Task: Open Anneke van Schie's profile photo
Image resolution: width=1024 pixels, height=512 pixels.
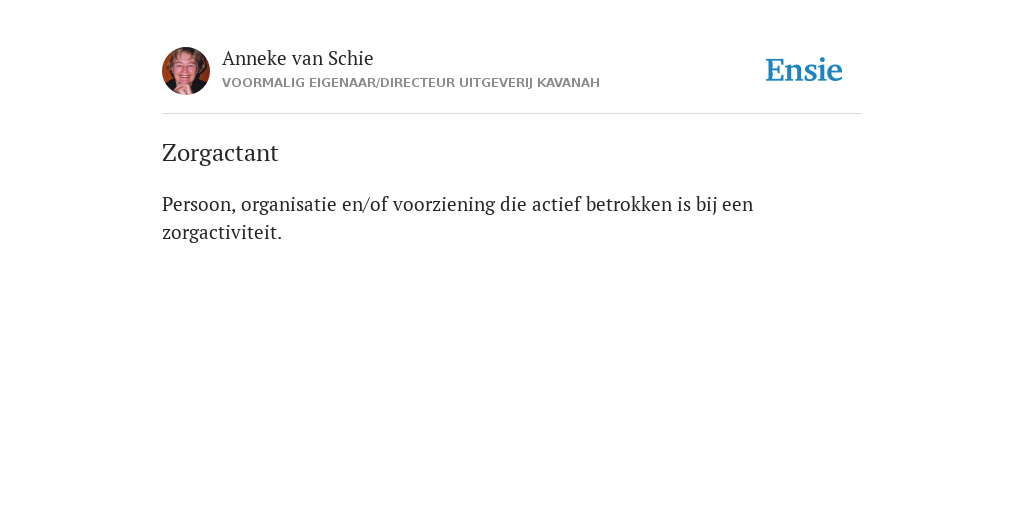Action: pyautogui.click(x=186, y=71)
